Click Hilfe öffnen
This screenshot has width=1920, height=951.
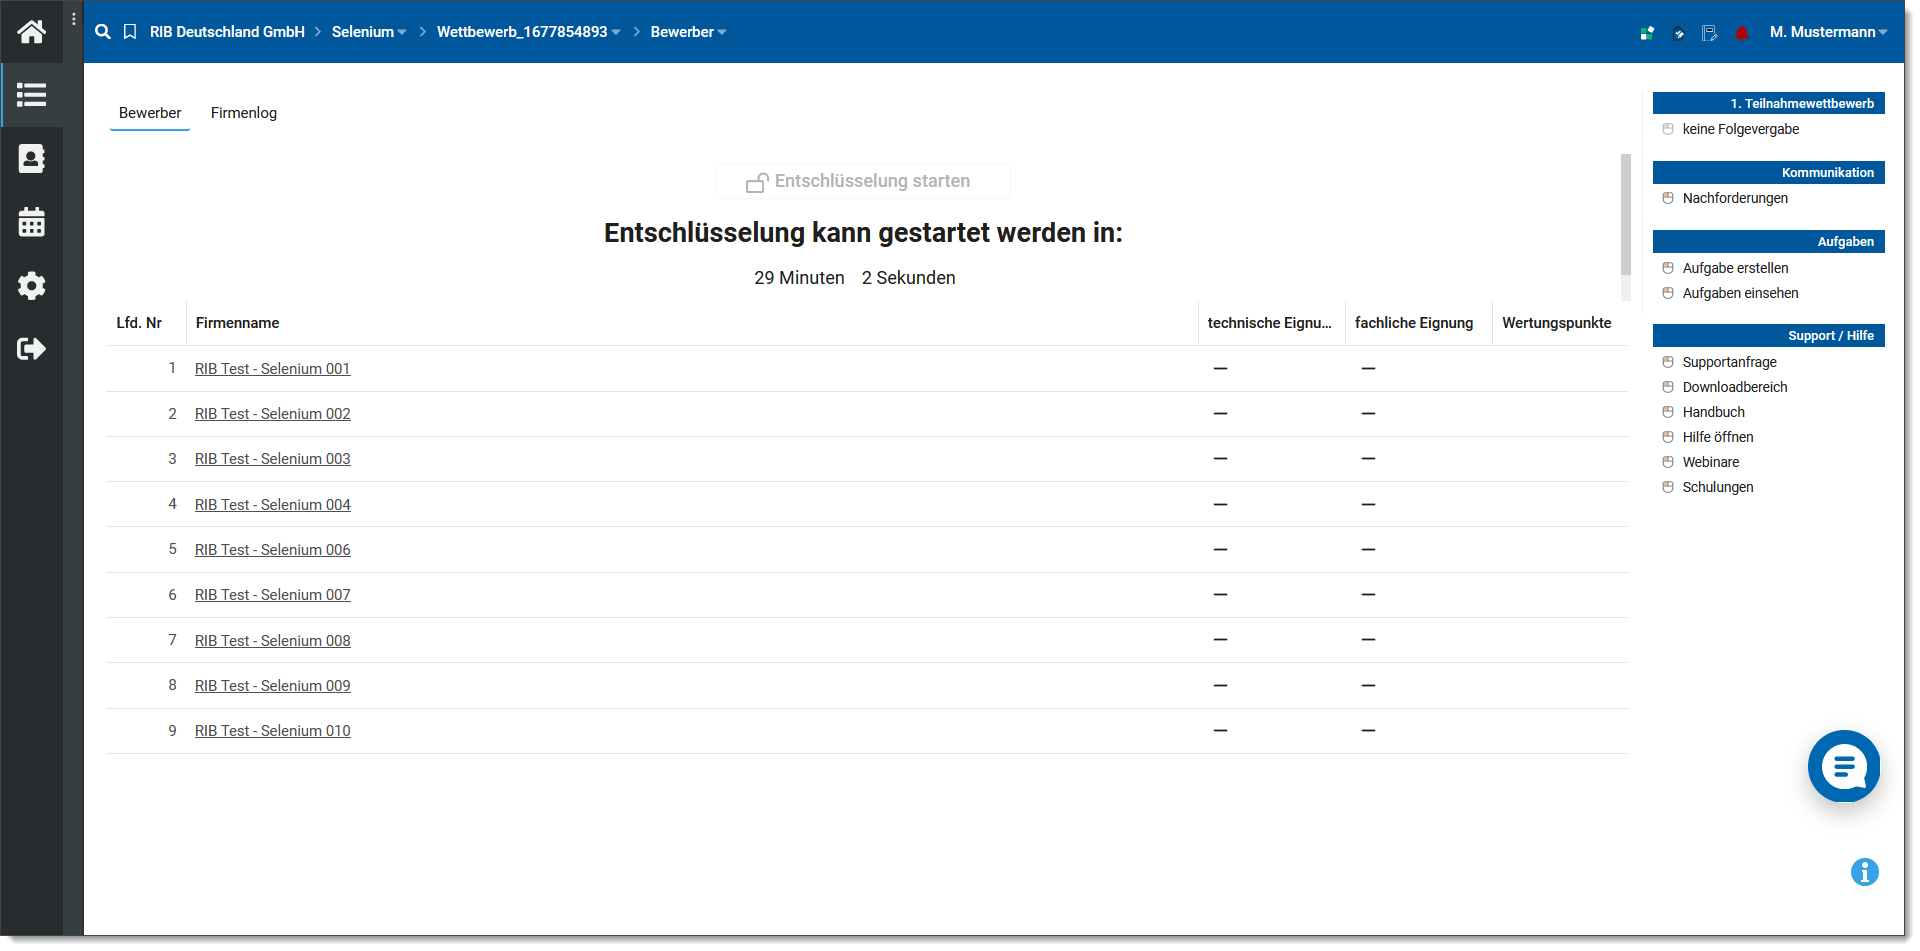tap(1718, 437)
